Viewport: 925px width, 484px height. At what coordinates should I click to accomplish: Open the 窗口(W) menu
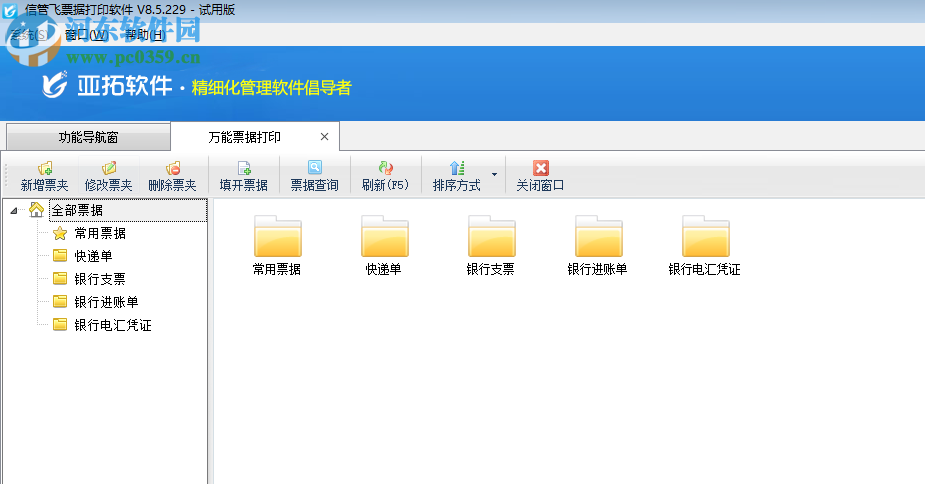pos(87,35)
